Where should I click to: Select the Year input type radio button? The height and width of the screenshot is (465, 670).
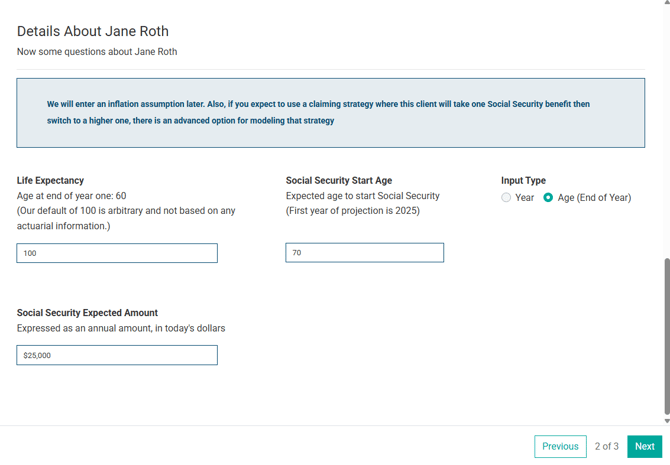click(506, 197)
